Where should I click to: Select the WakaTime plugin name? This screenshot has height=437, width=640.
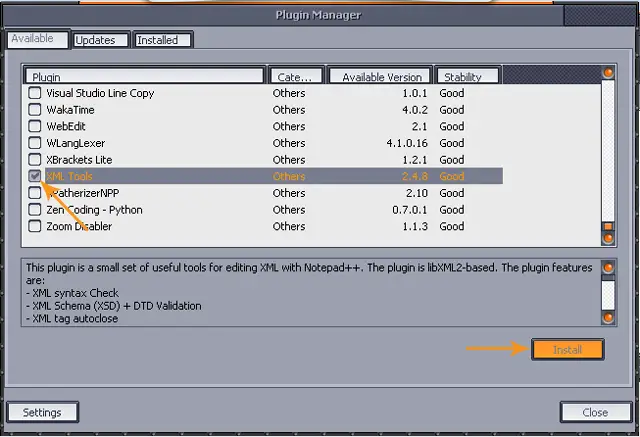(x=70, y=110)
